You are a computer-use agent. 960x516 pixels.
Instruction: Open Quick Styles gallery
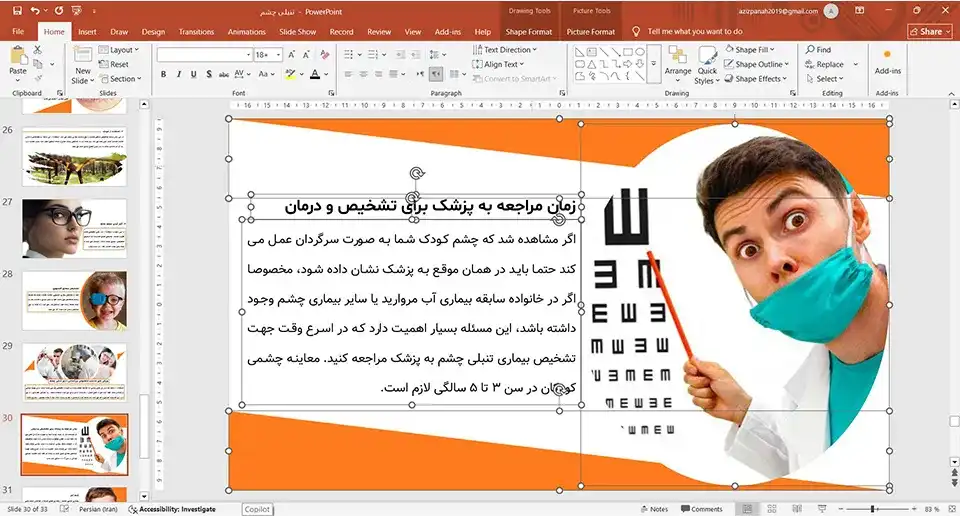[x=707, y=66]
